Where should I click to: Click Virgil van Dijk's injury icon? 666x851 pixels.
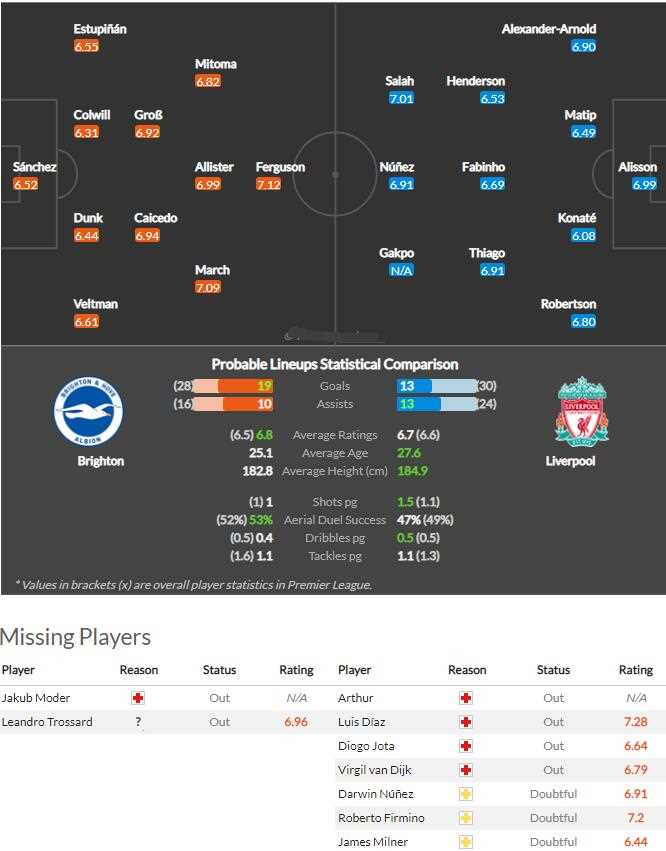tap(466, 770)
